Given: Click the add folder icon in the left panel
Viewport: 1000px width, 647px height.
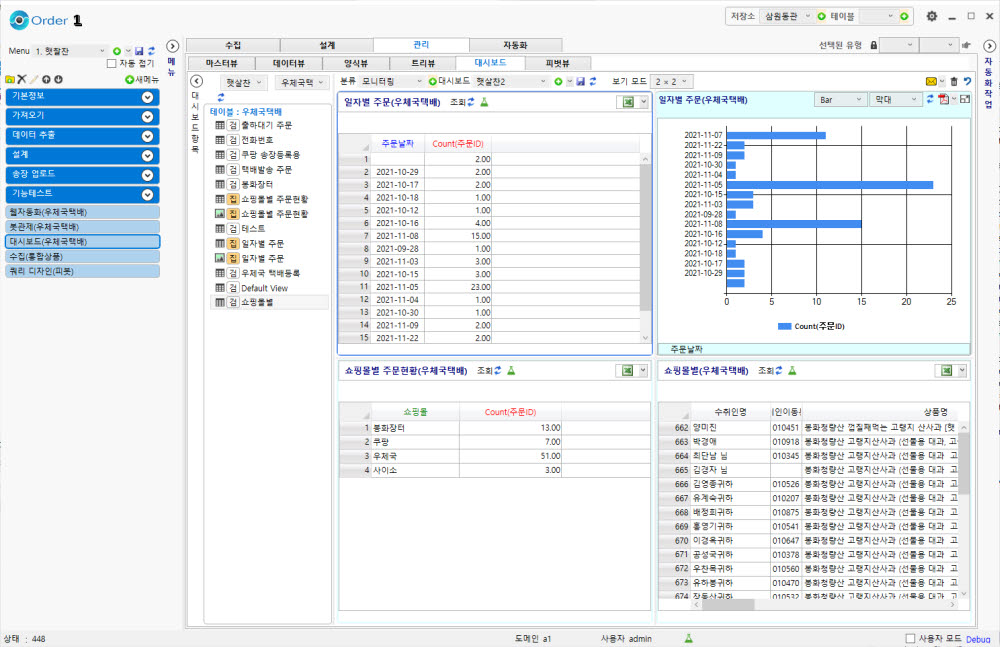Looking at the screenshot, I should (10, 79).
